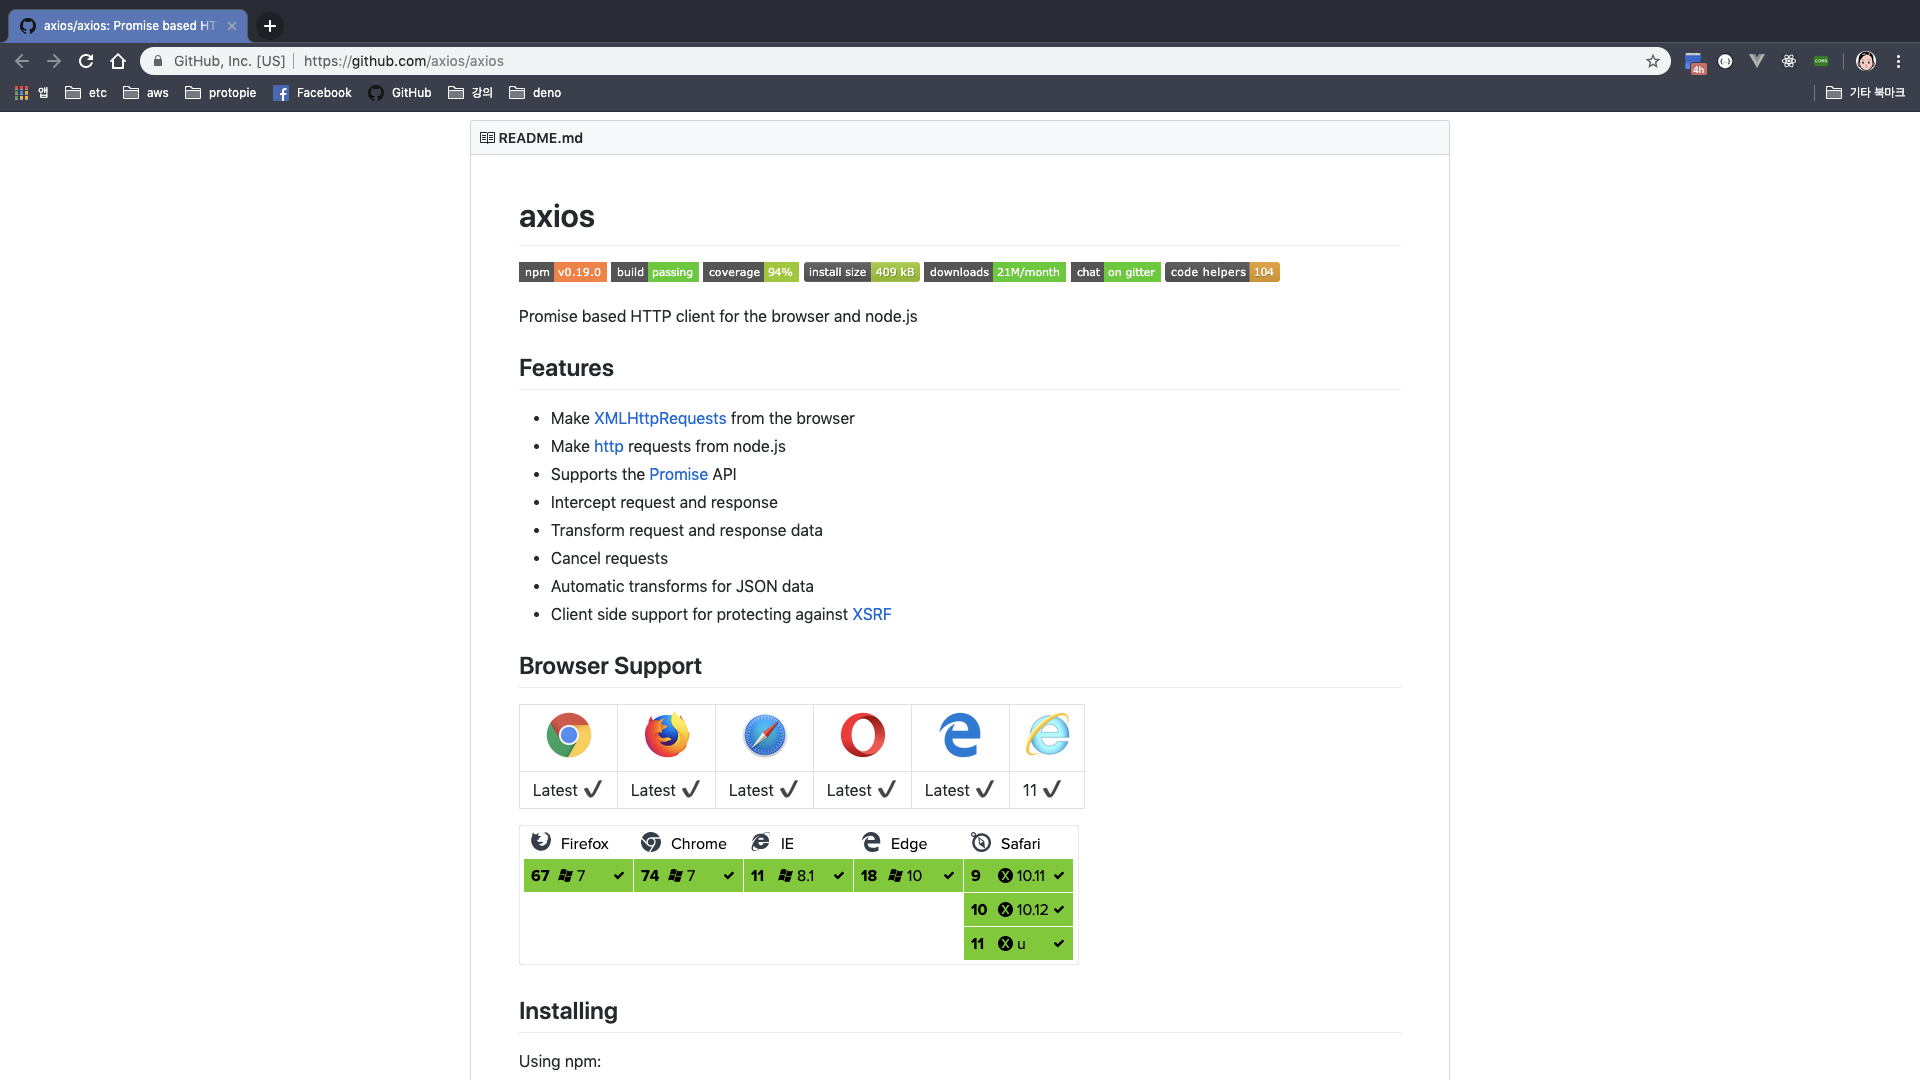Open the deno bookmarks folder

point(535,93)
